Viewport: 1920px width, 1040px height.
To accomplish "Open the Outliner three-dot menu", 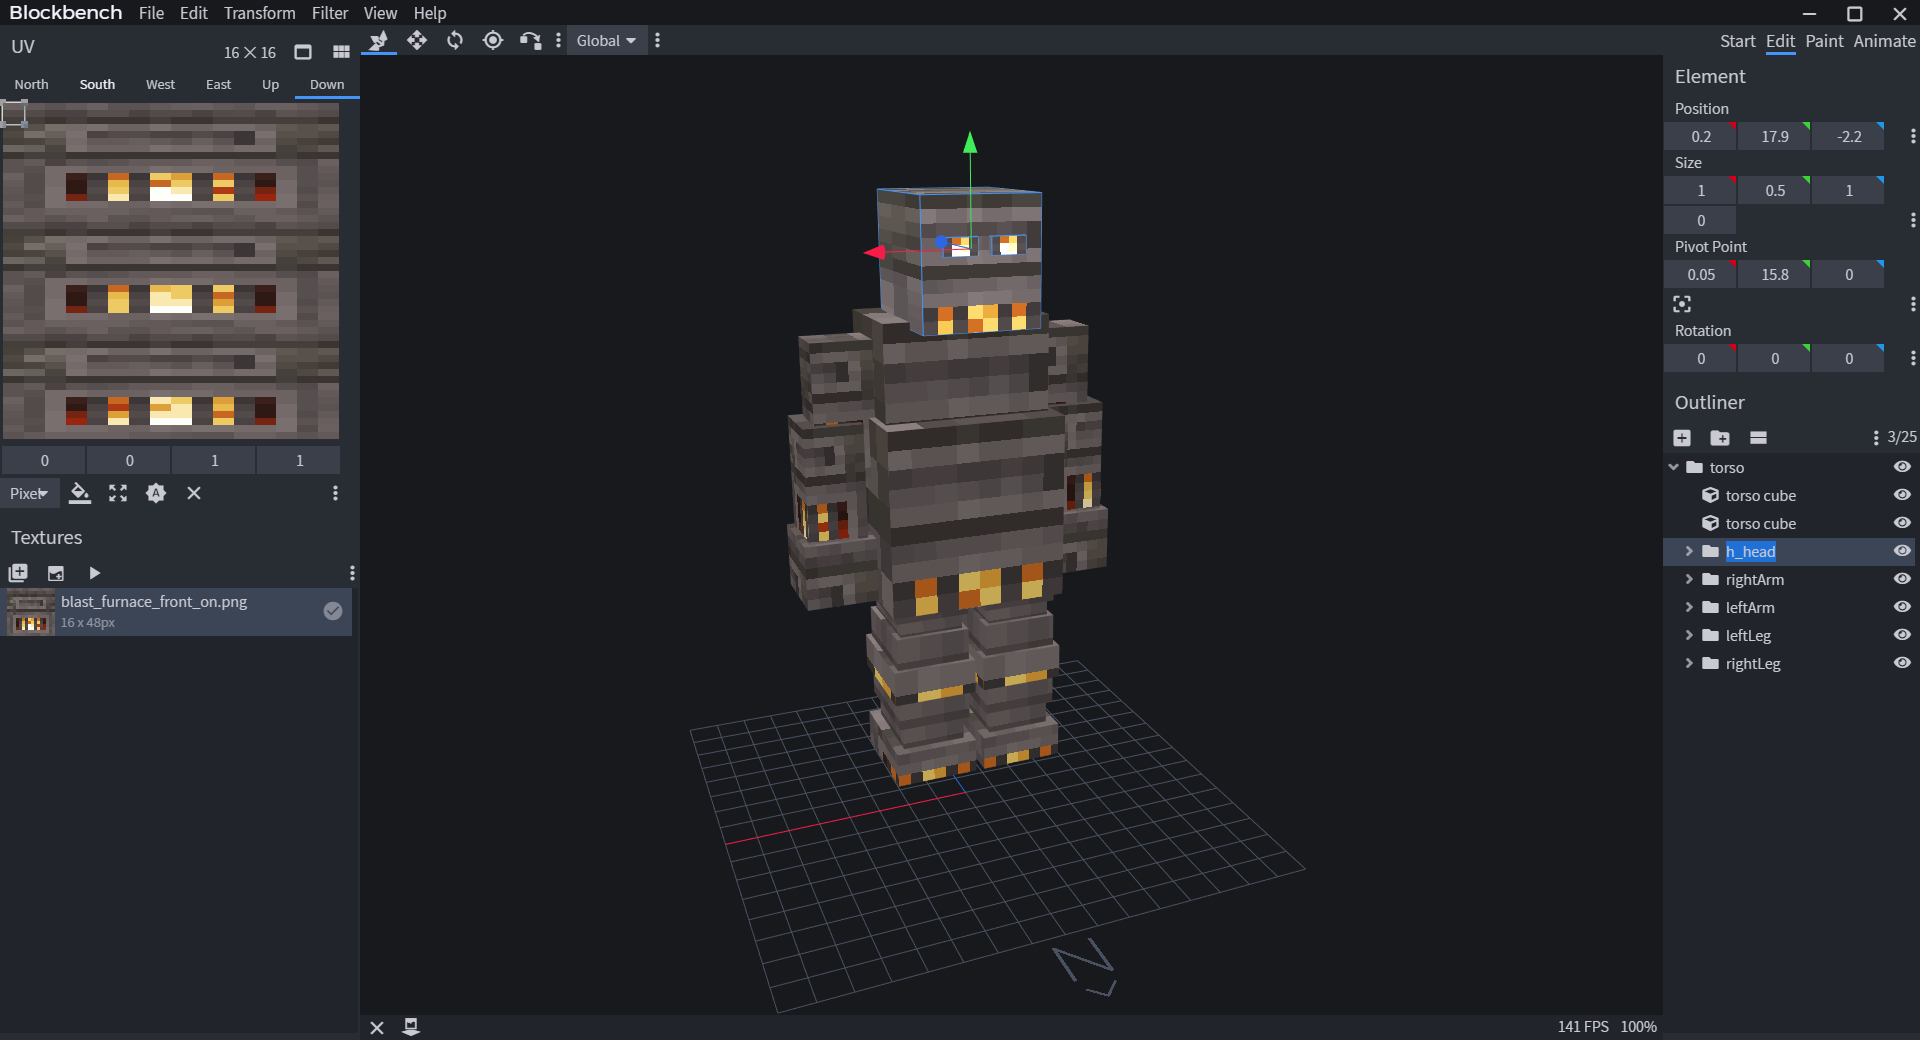I will 1876,438.
